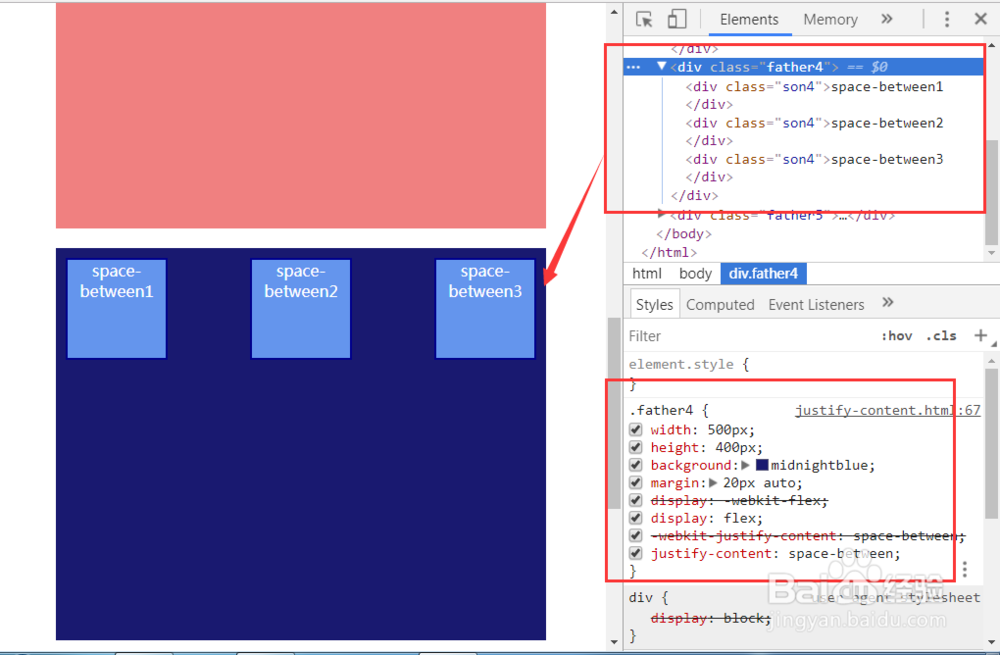Disable the justify-content: space-between property

click(x=635, y=553)
